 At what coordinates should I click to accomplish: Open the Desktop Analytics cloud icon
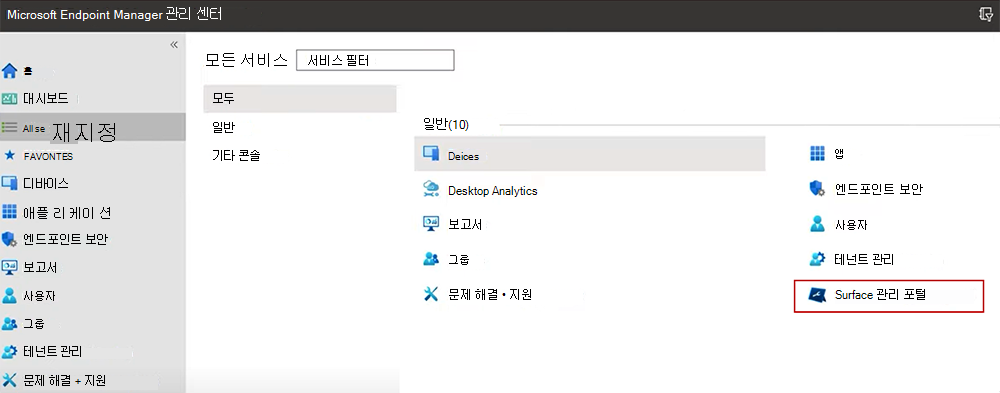tap(431, 189)
